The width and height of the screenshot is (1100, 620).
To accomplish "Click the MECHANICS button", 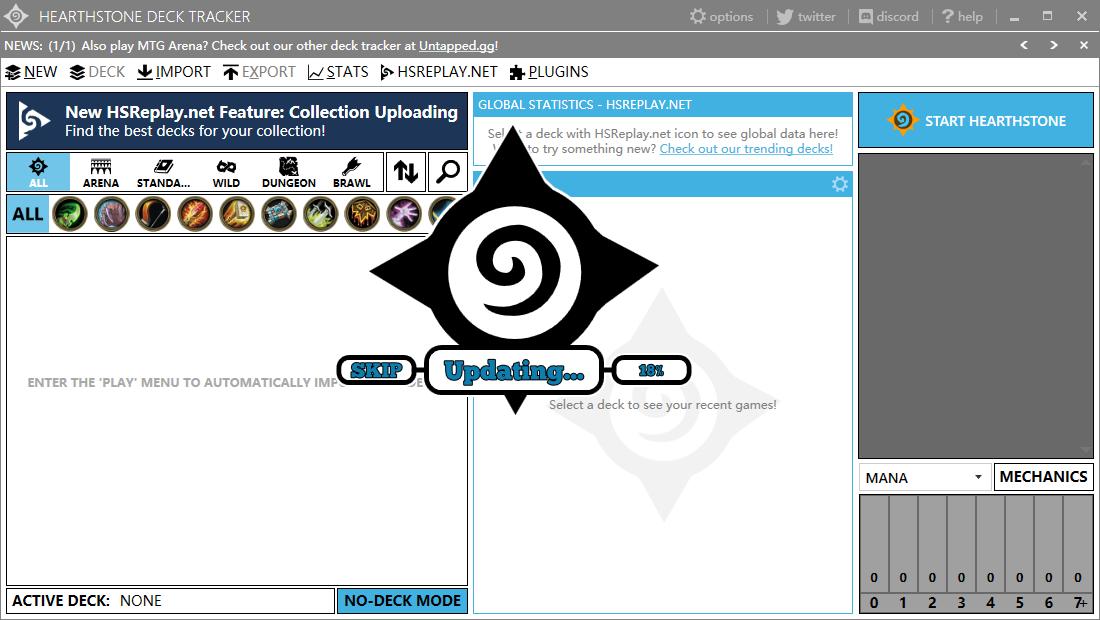I will coord(1043,477).
